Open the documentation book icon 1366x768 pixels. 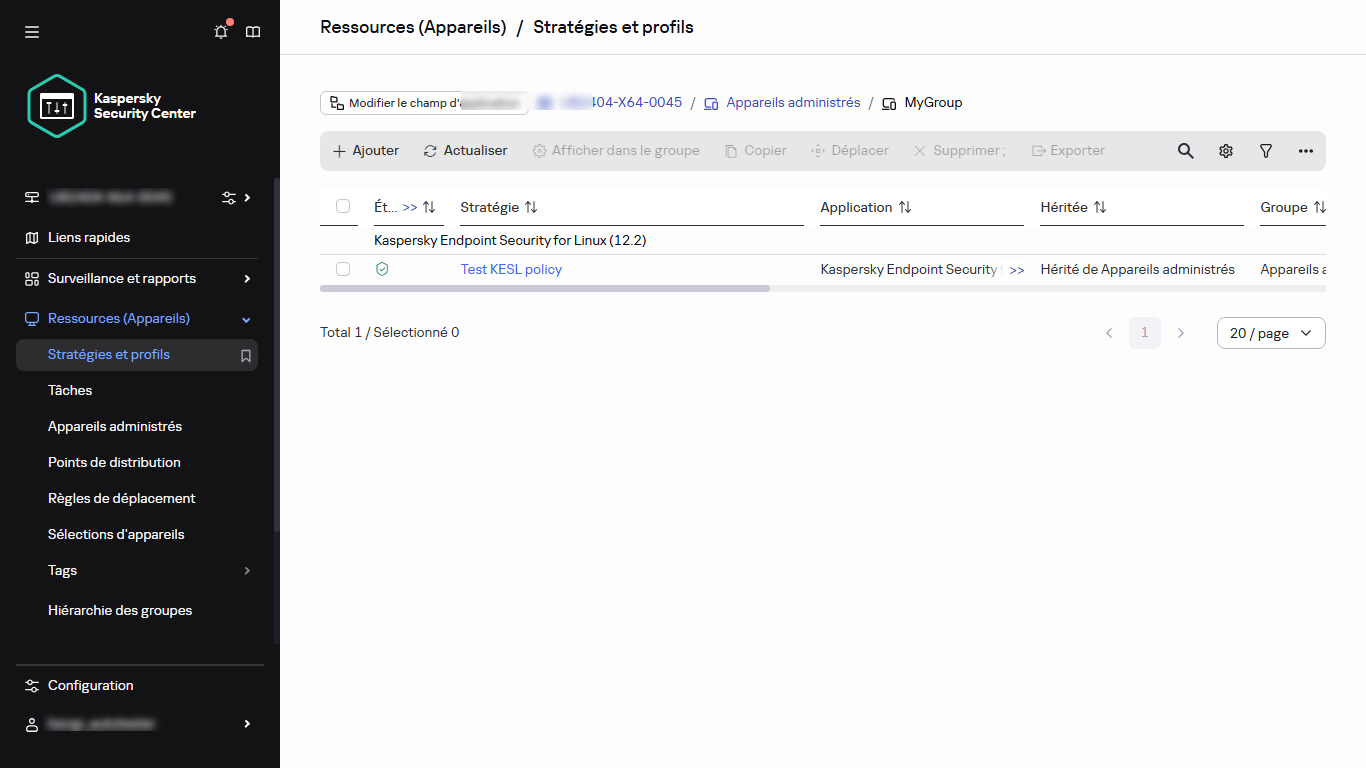click(253, 32)
